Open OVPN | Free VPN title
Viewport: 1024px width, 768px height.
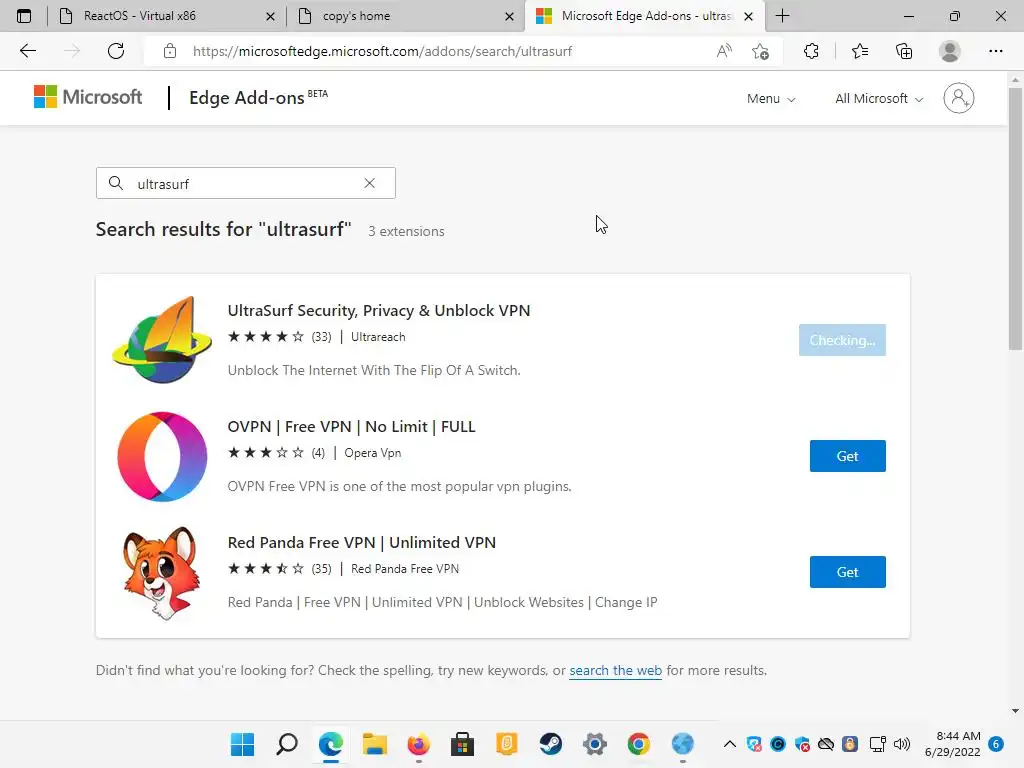[351, 426]
